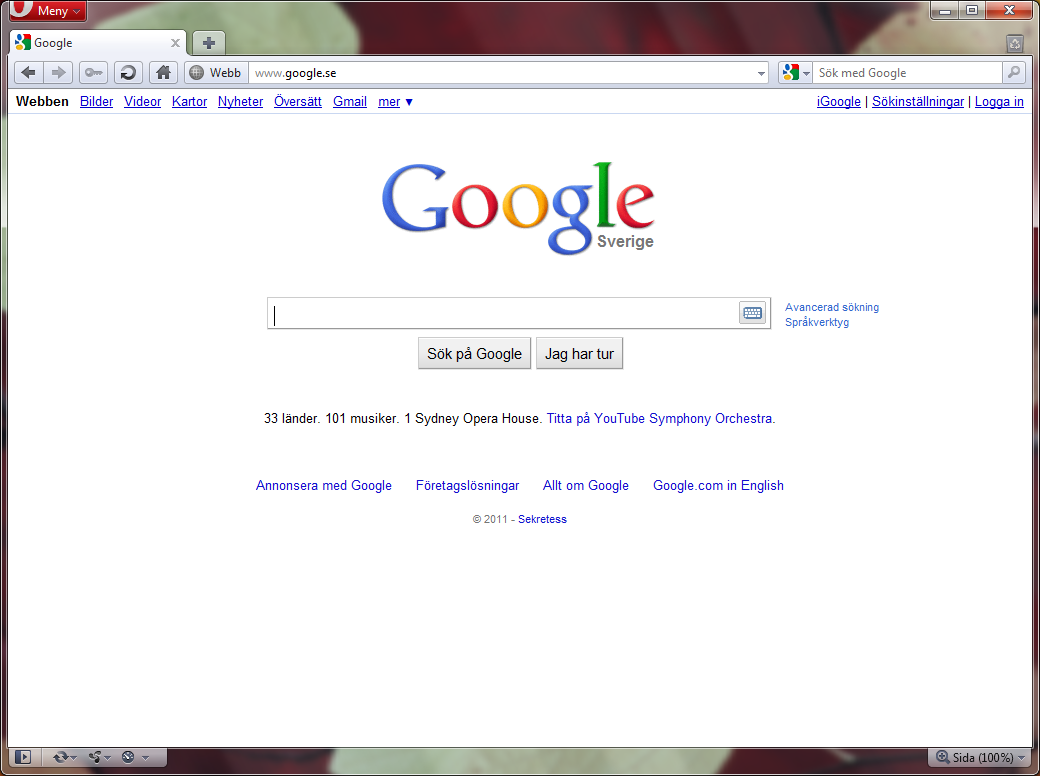This screenshot has height=776, width=1040.
Task: Open the search engine selector dropdown
Action: coord(795,72)
